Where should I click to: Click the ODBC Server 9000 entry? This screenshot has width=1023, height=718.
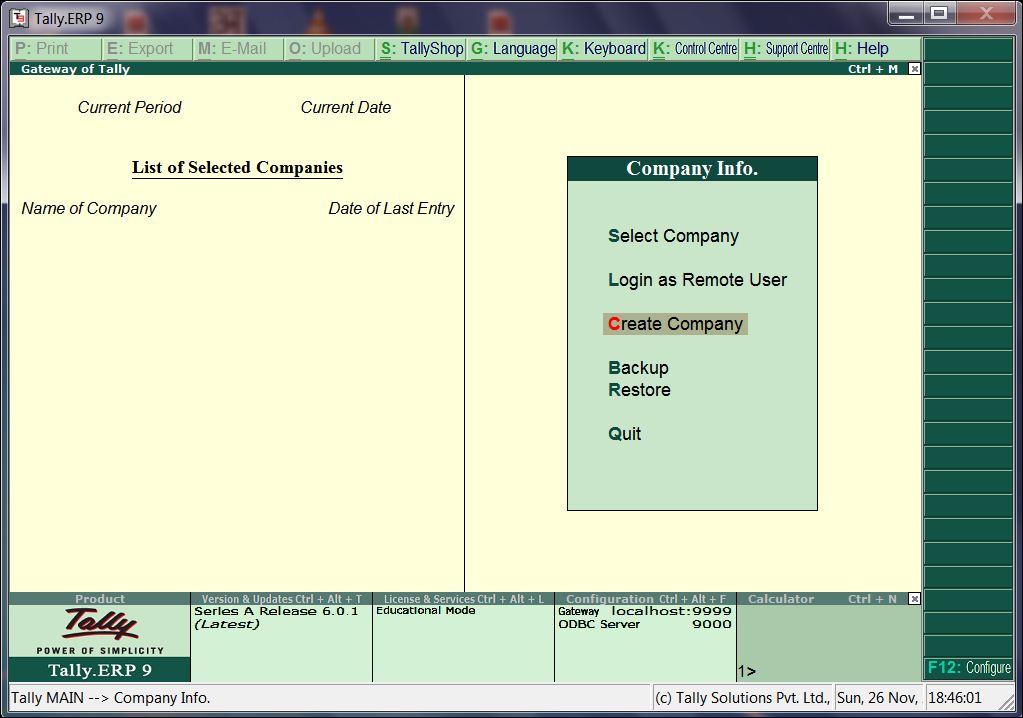click(x=645, y=624)
